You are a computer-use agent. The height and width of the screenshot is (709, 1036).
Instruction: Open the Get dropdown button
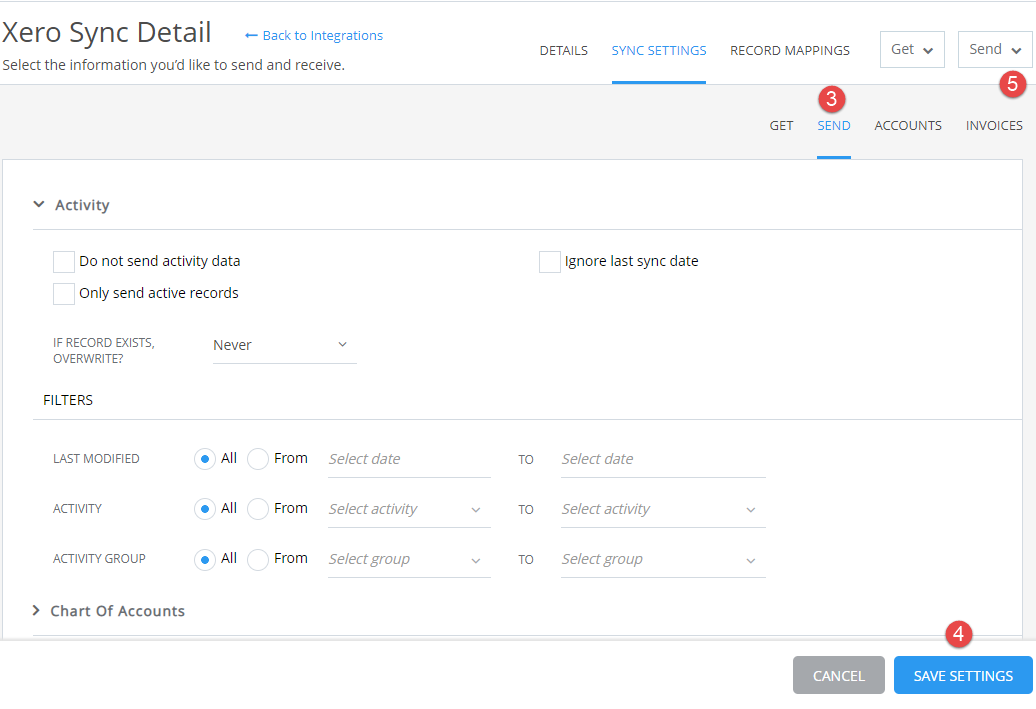(912, 50)
